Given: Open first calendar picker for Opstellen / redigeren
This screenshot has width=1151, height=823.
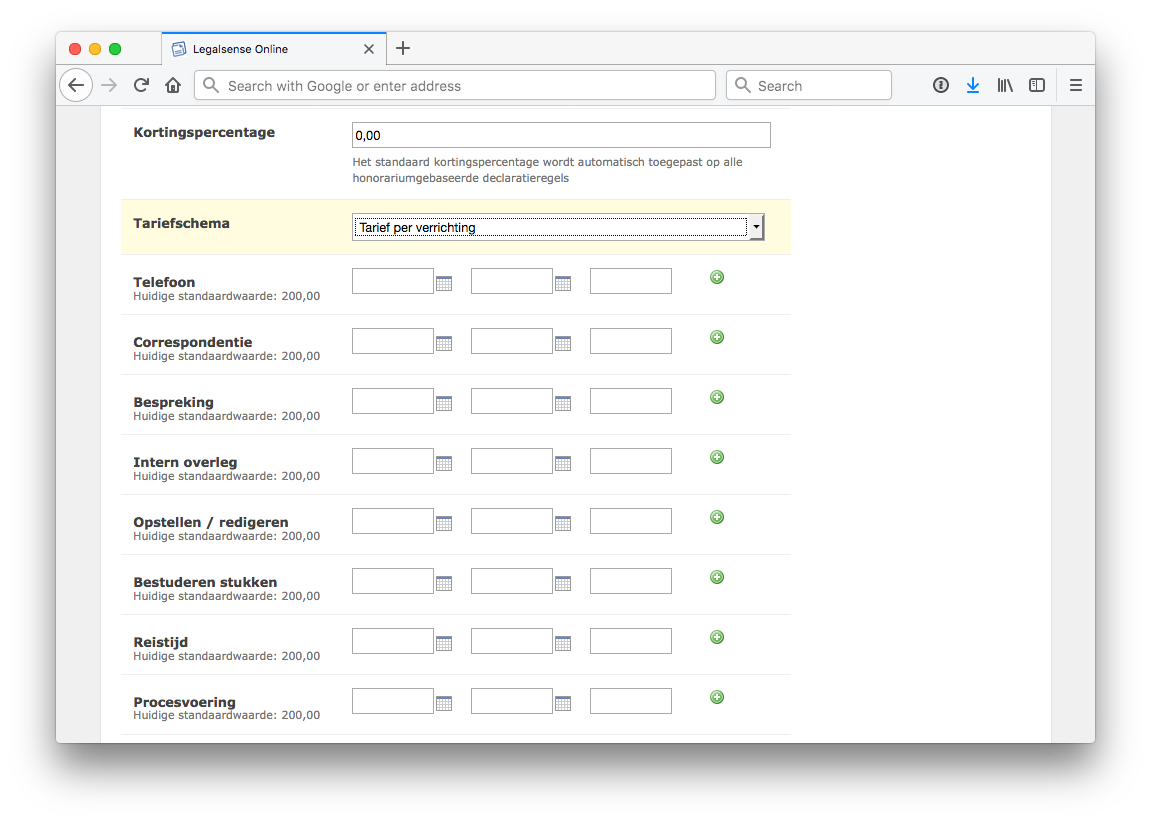Looking at the screenshot, I should [444, 523].
